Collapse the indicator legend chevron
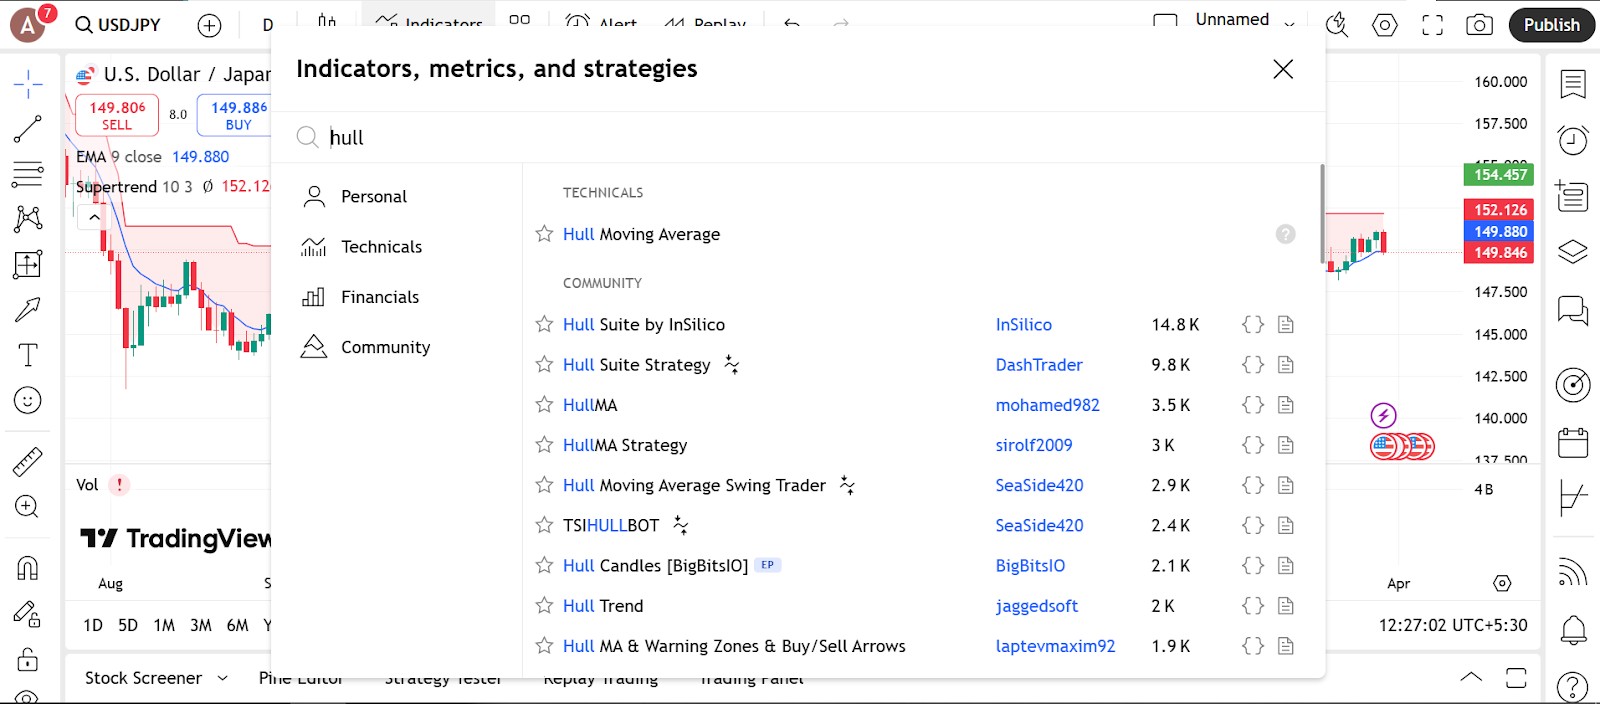The height and width of the screenshot is (704, 1600). 94,217
